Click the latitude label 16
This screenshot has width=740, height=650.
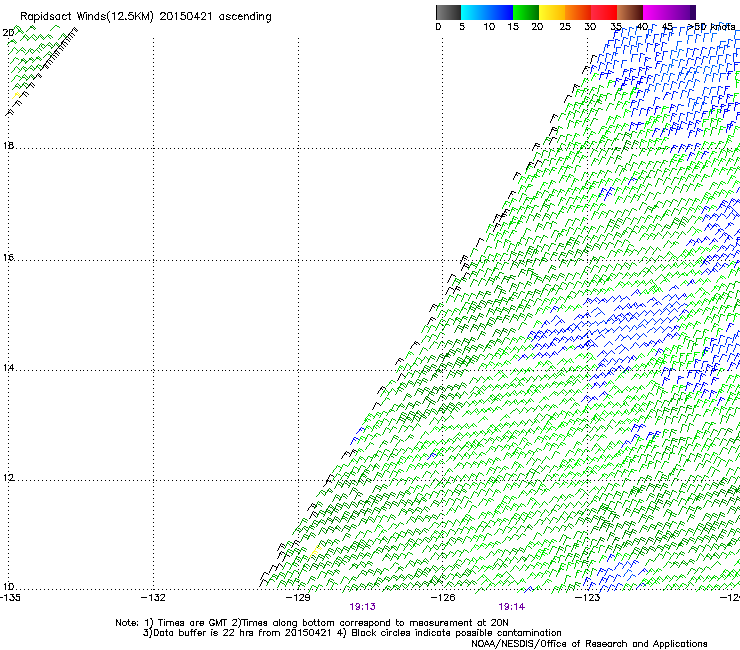coord(8,257)
